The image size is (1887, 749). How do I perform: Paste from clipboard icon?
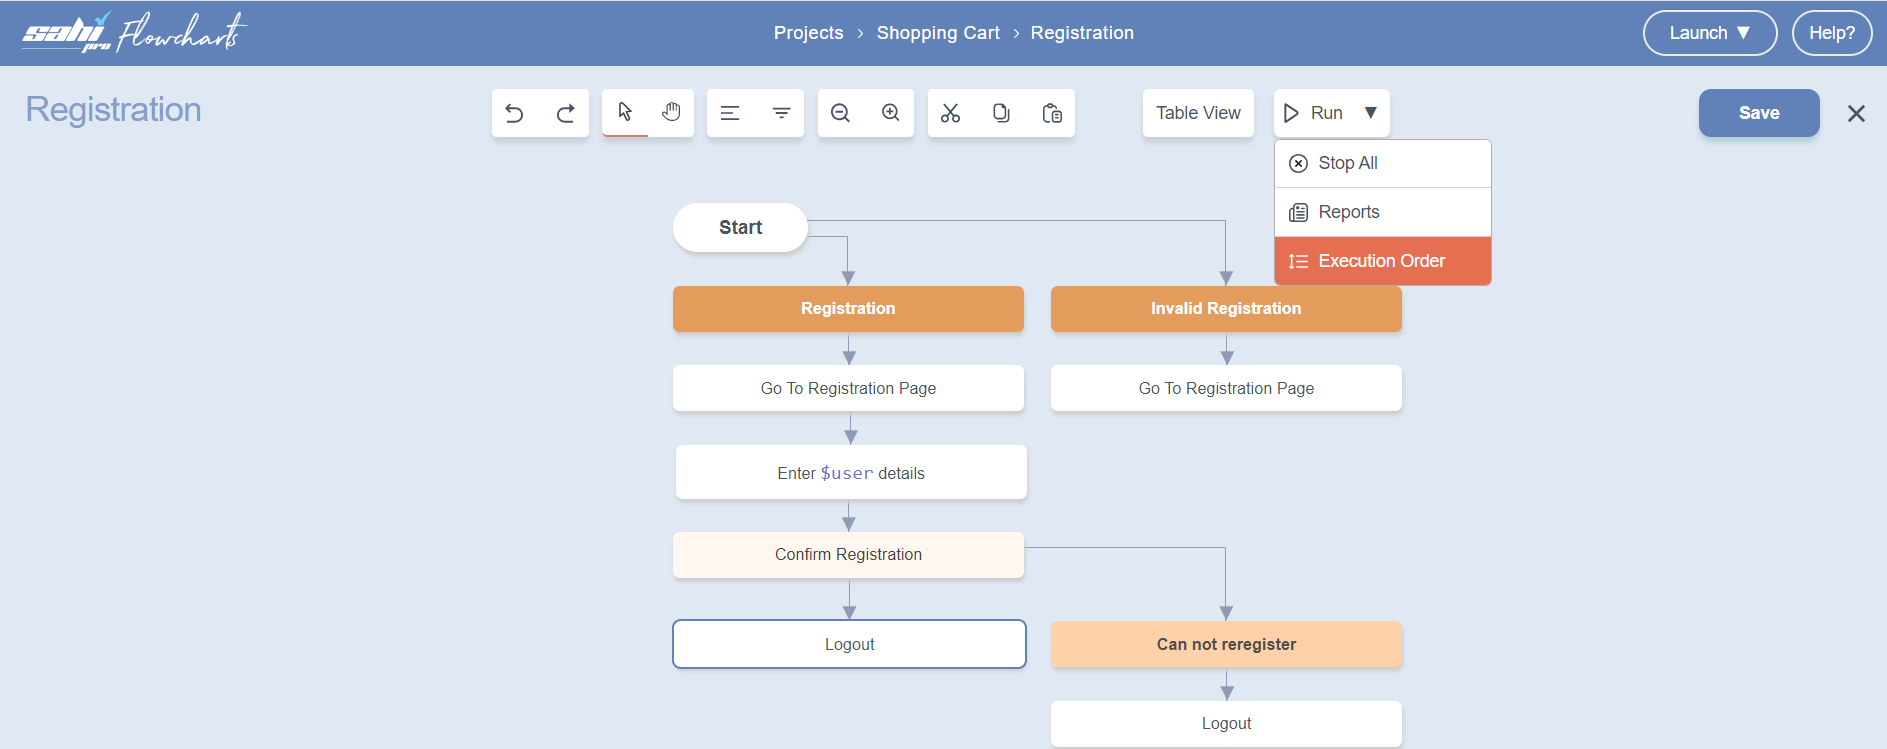click(1052, 113)
